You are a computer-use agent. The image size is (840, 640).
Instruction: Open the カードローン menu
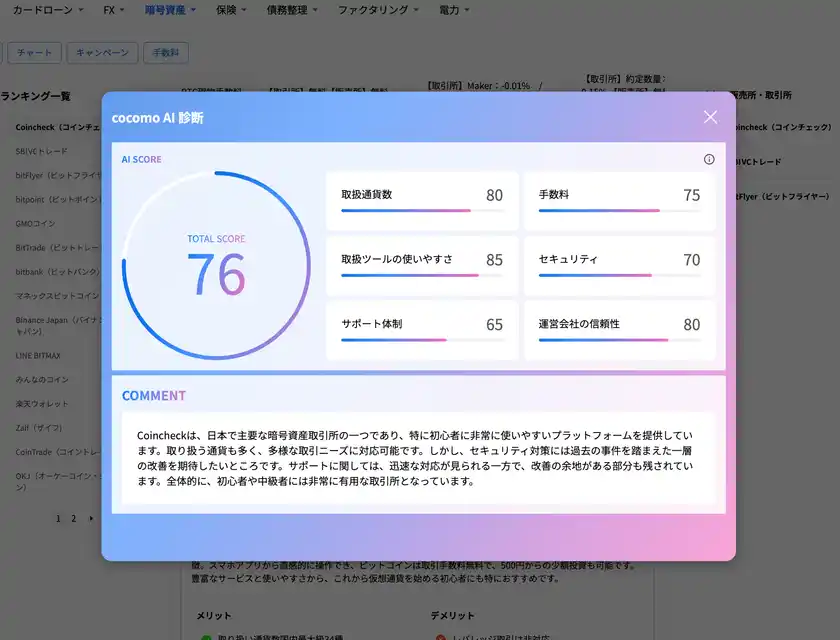point(41,10)
